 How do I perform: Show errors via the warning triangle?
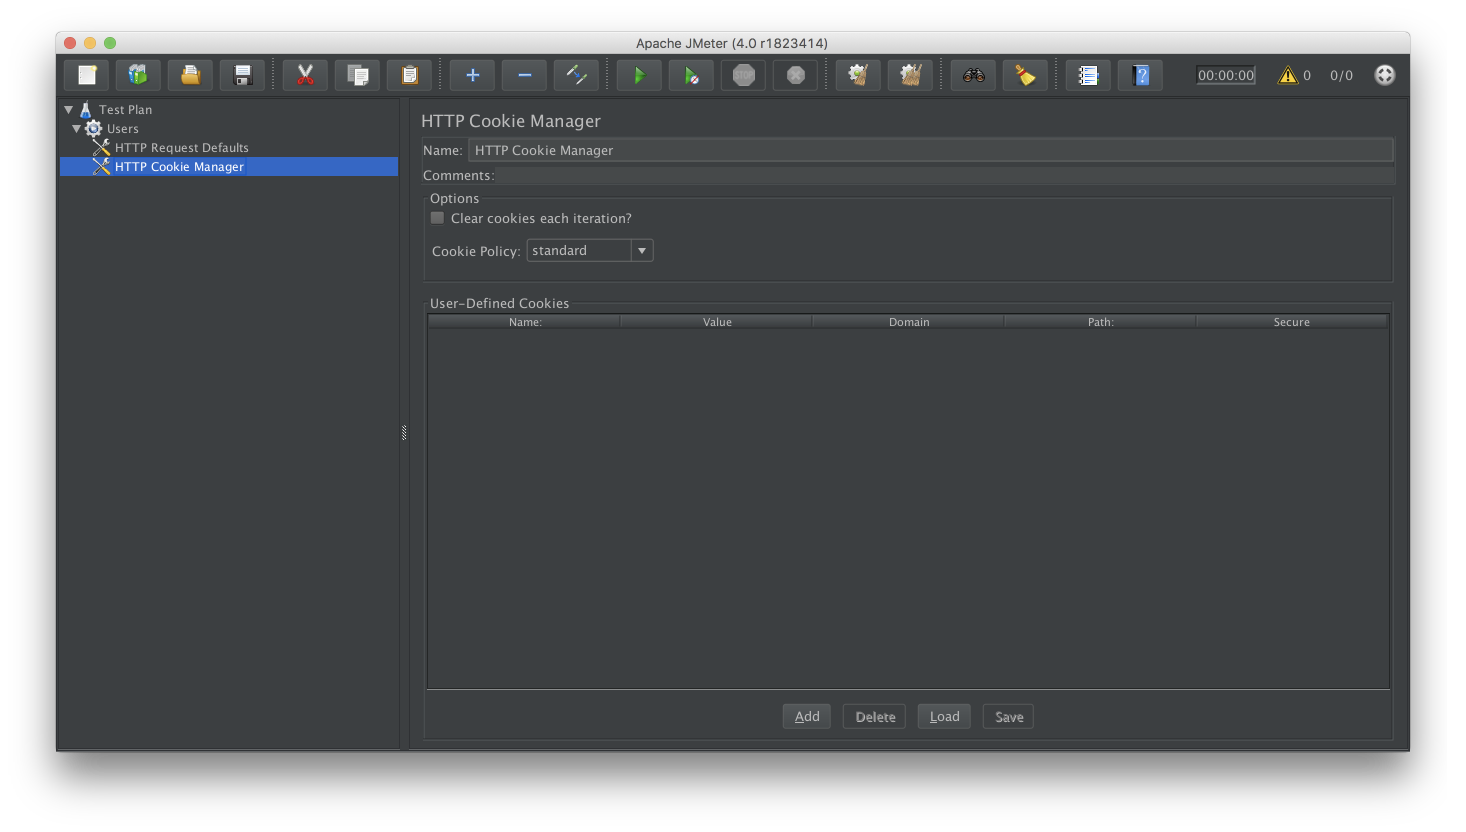(x=1288, y=75)
